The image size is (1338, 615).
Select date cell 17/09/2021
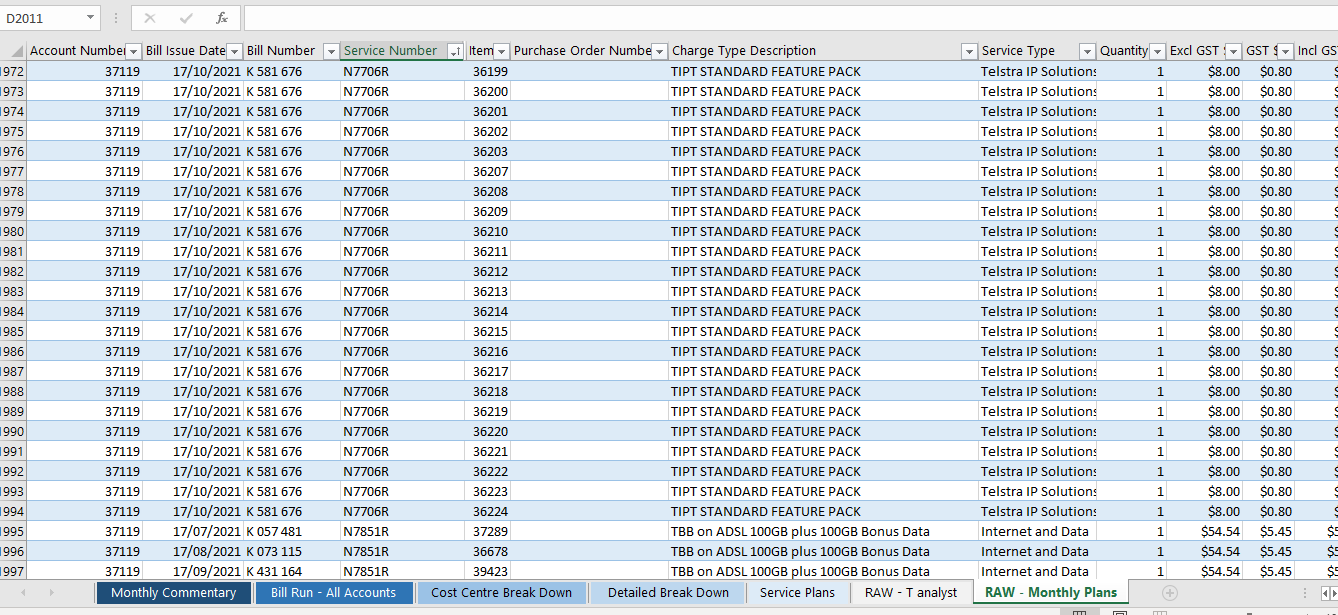click(x=194, y=571)
